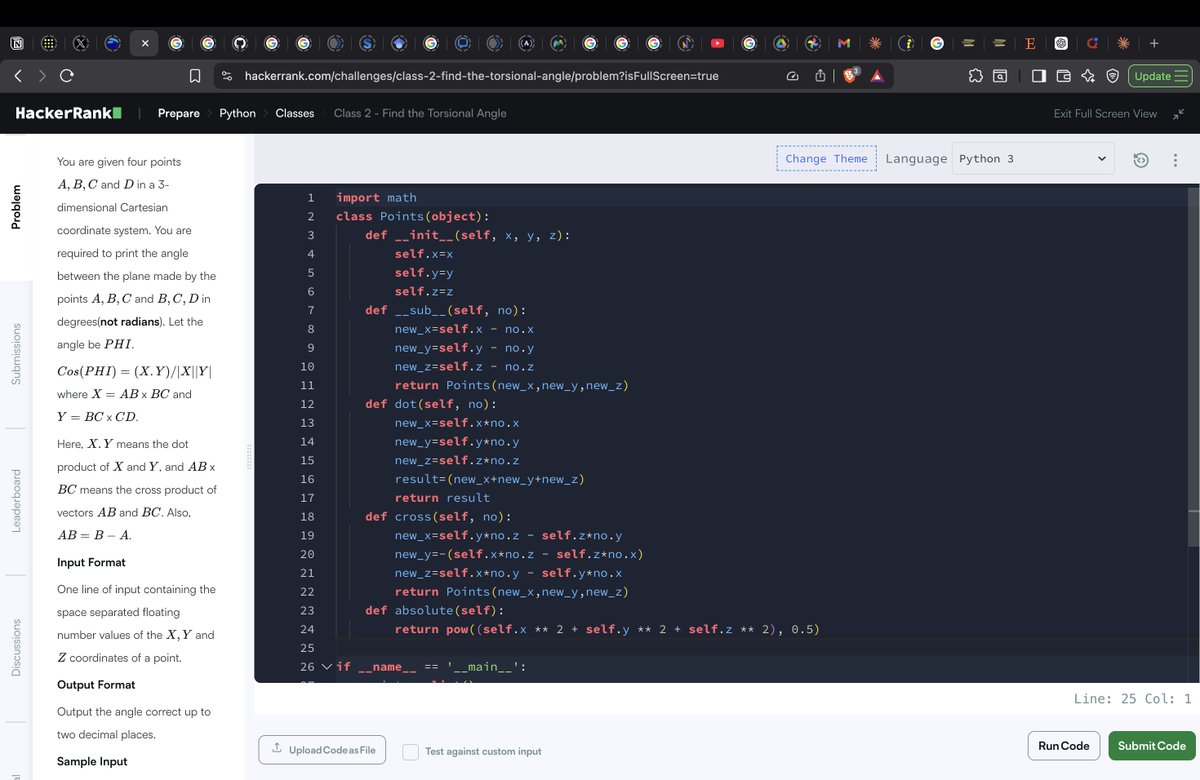Click 'import math' on line 1
Viewport: 1200px width, 780px height.
tap(376, 198)
